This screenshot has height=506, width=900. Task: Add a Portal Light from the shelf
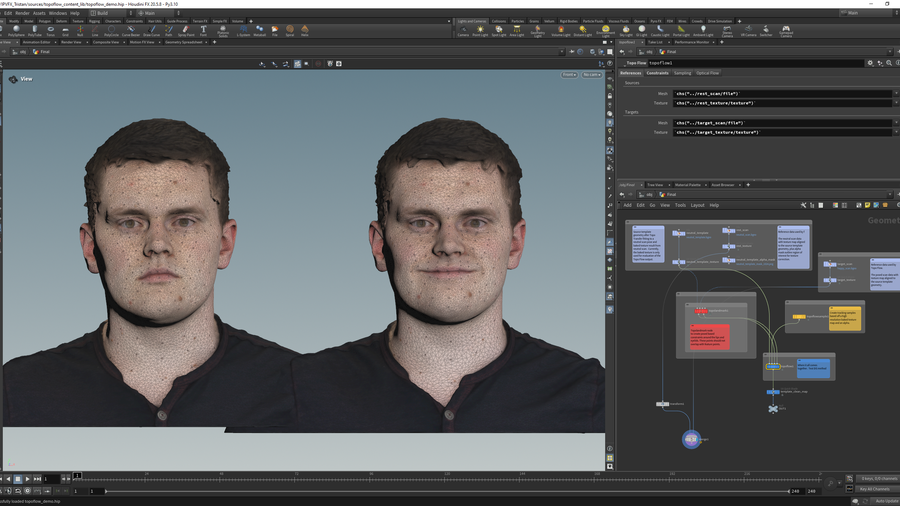pos(681,30)
